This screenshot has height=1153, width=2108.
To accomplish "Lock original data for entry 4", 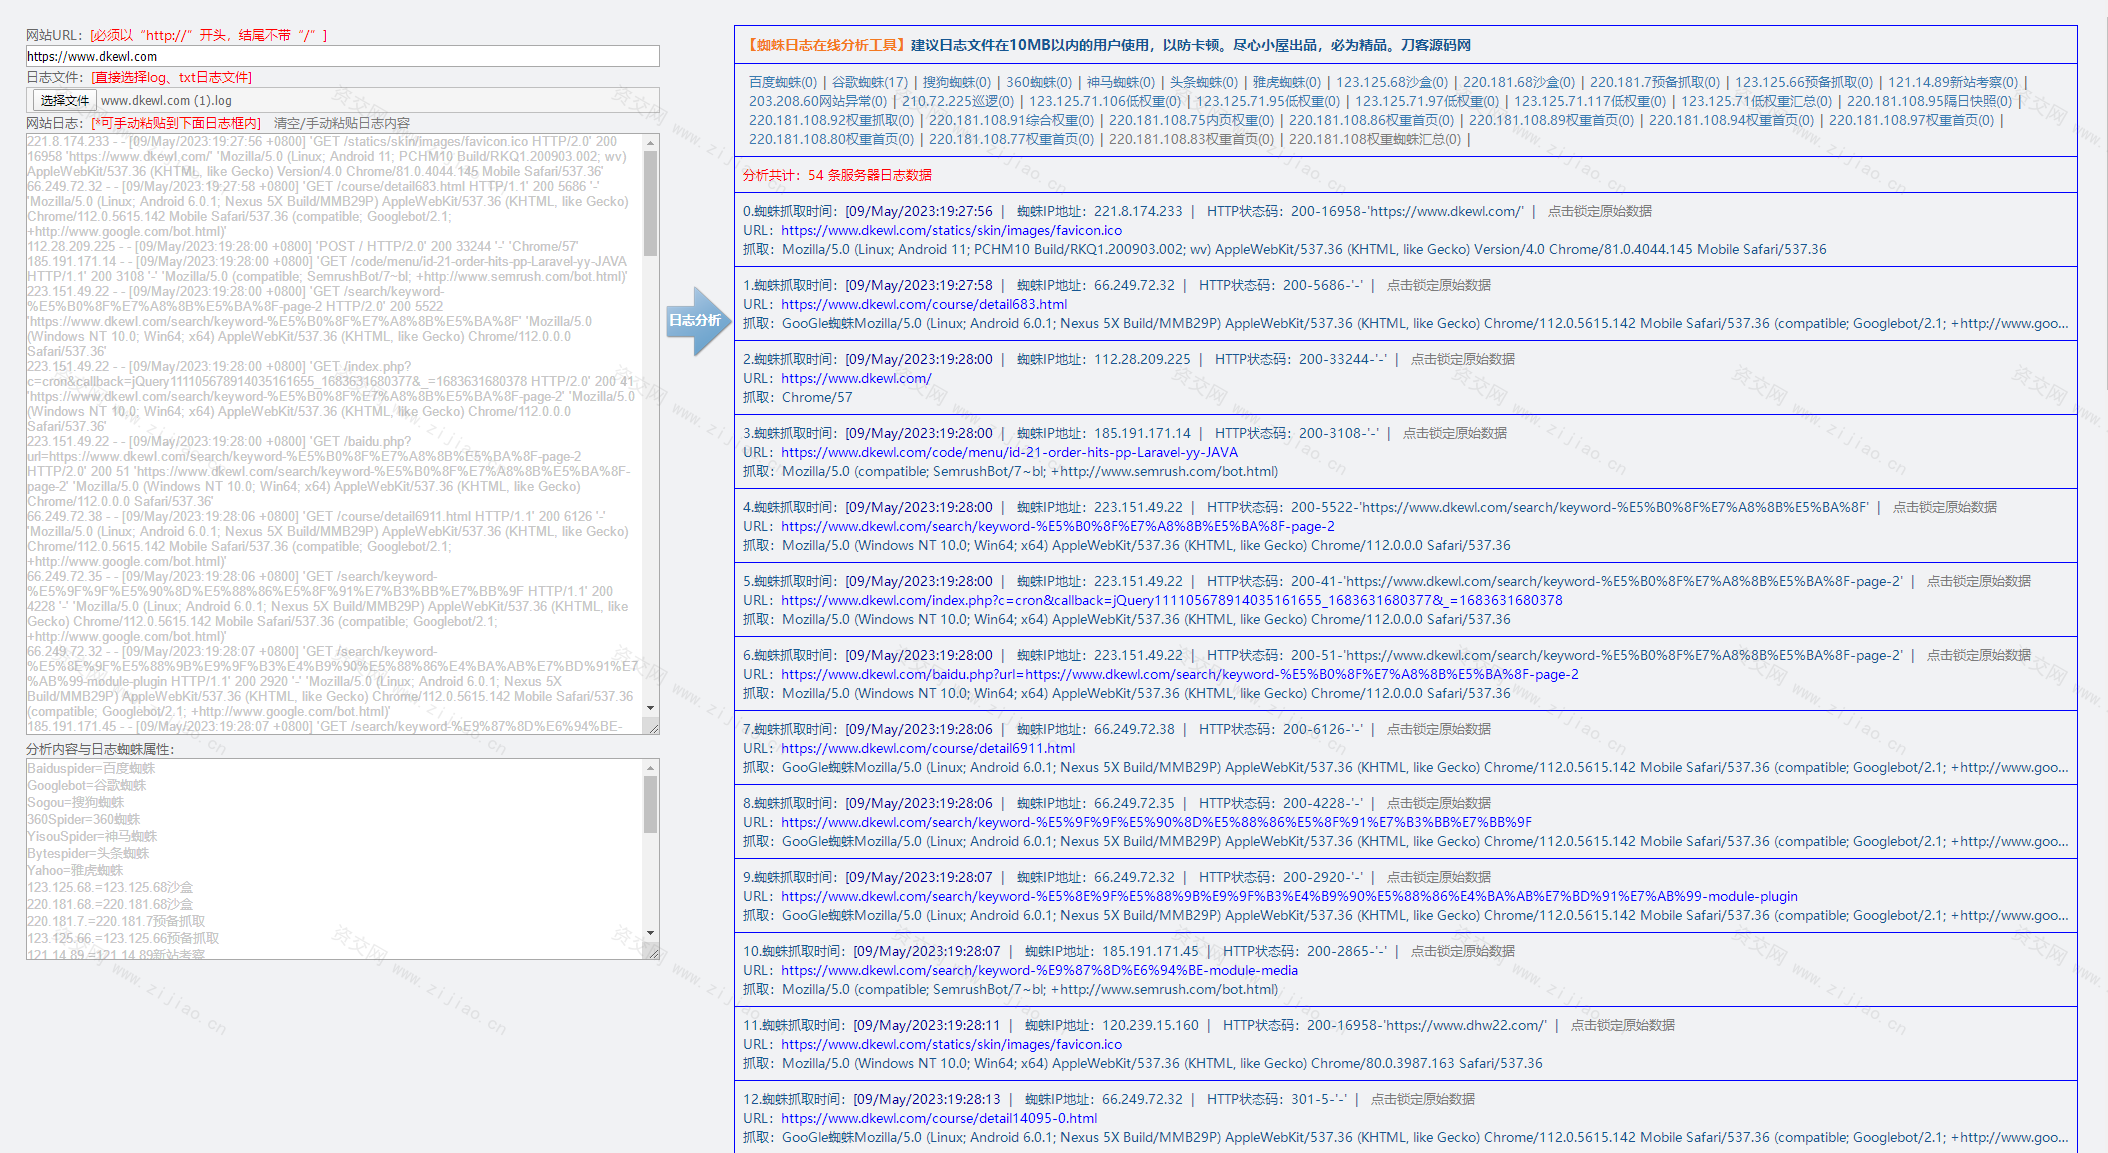I will pyautogui.click(x=1944, y=507).
